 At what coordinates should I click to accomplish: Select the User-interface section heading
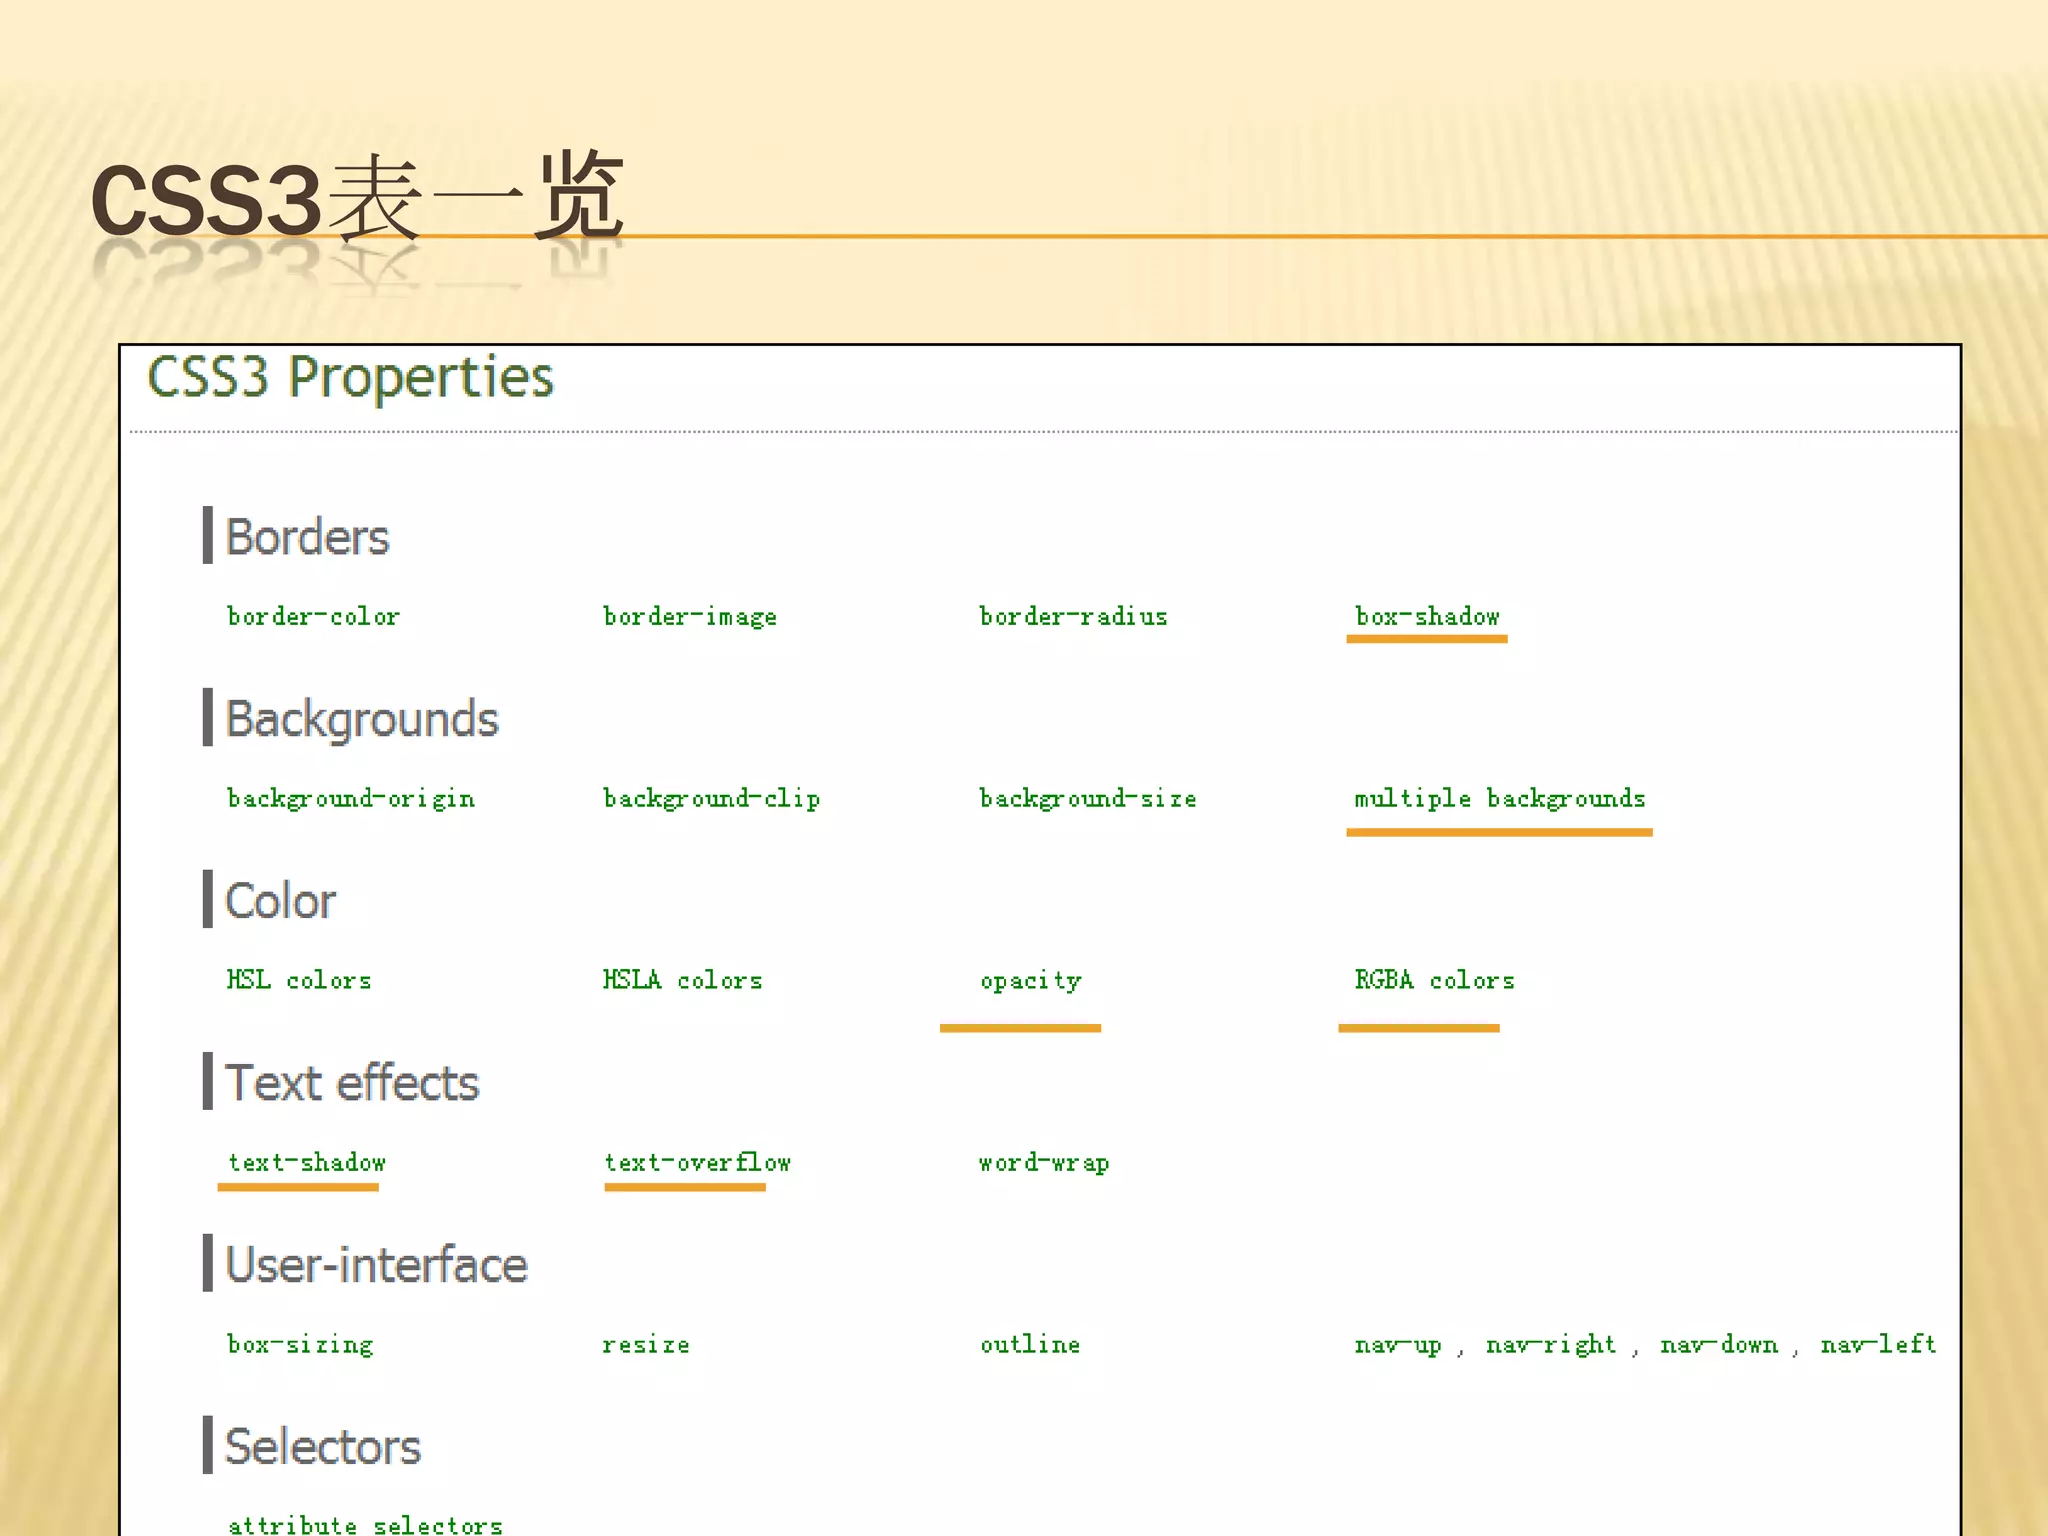click(376, 1265)
